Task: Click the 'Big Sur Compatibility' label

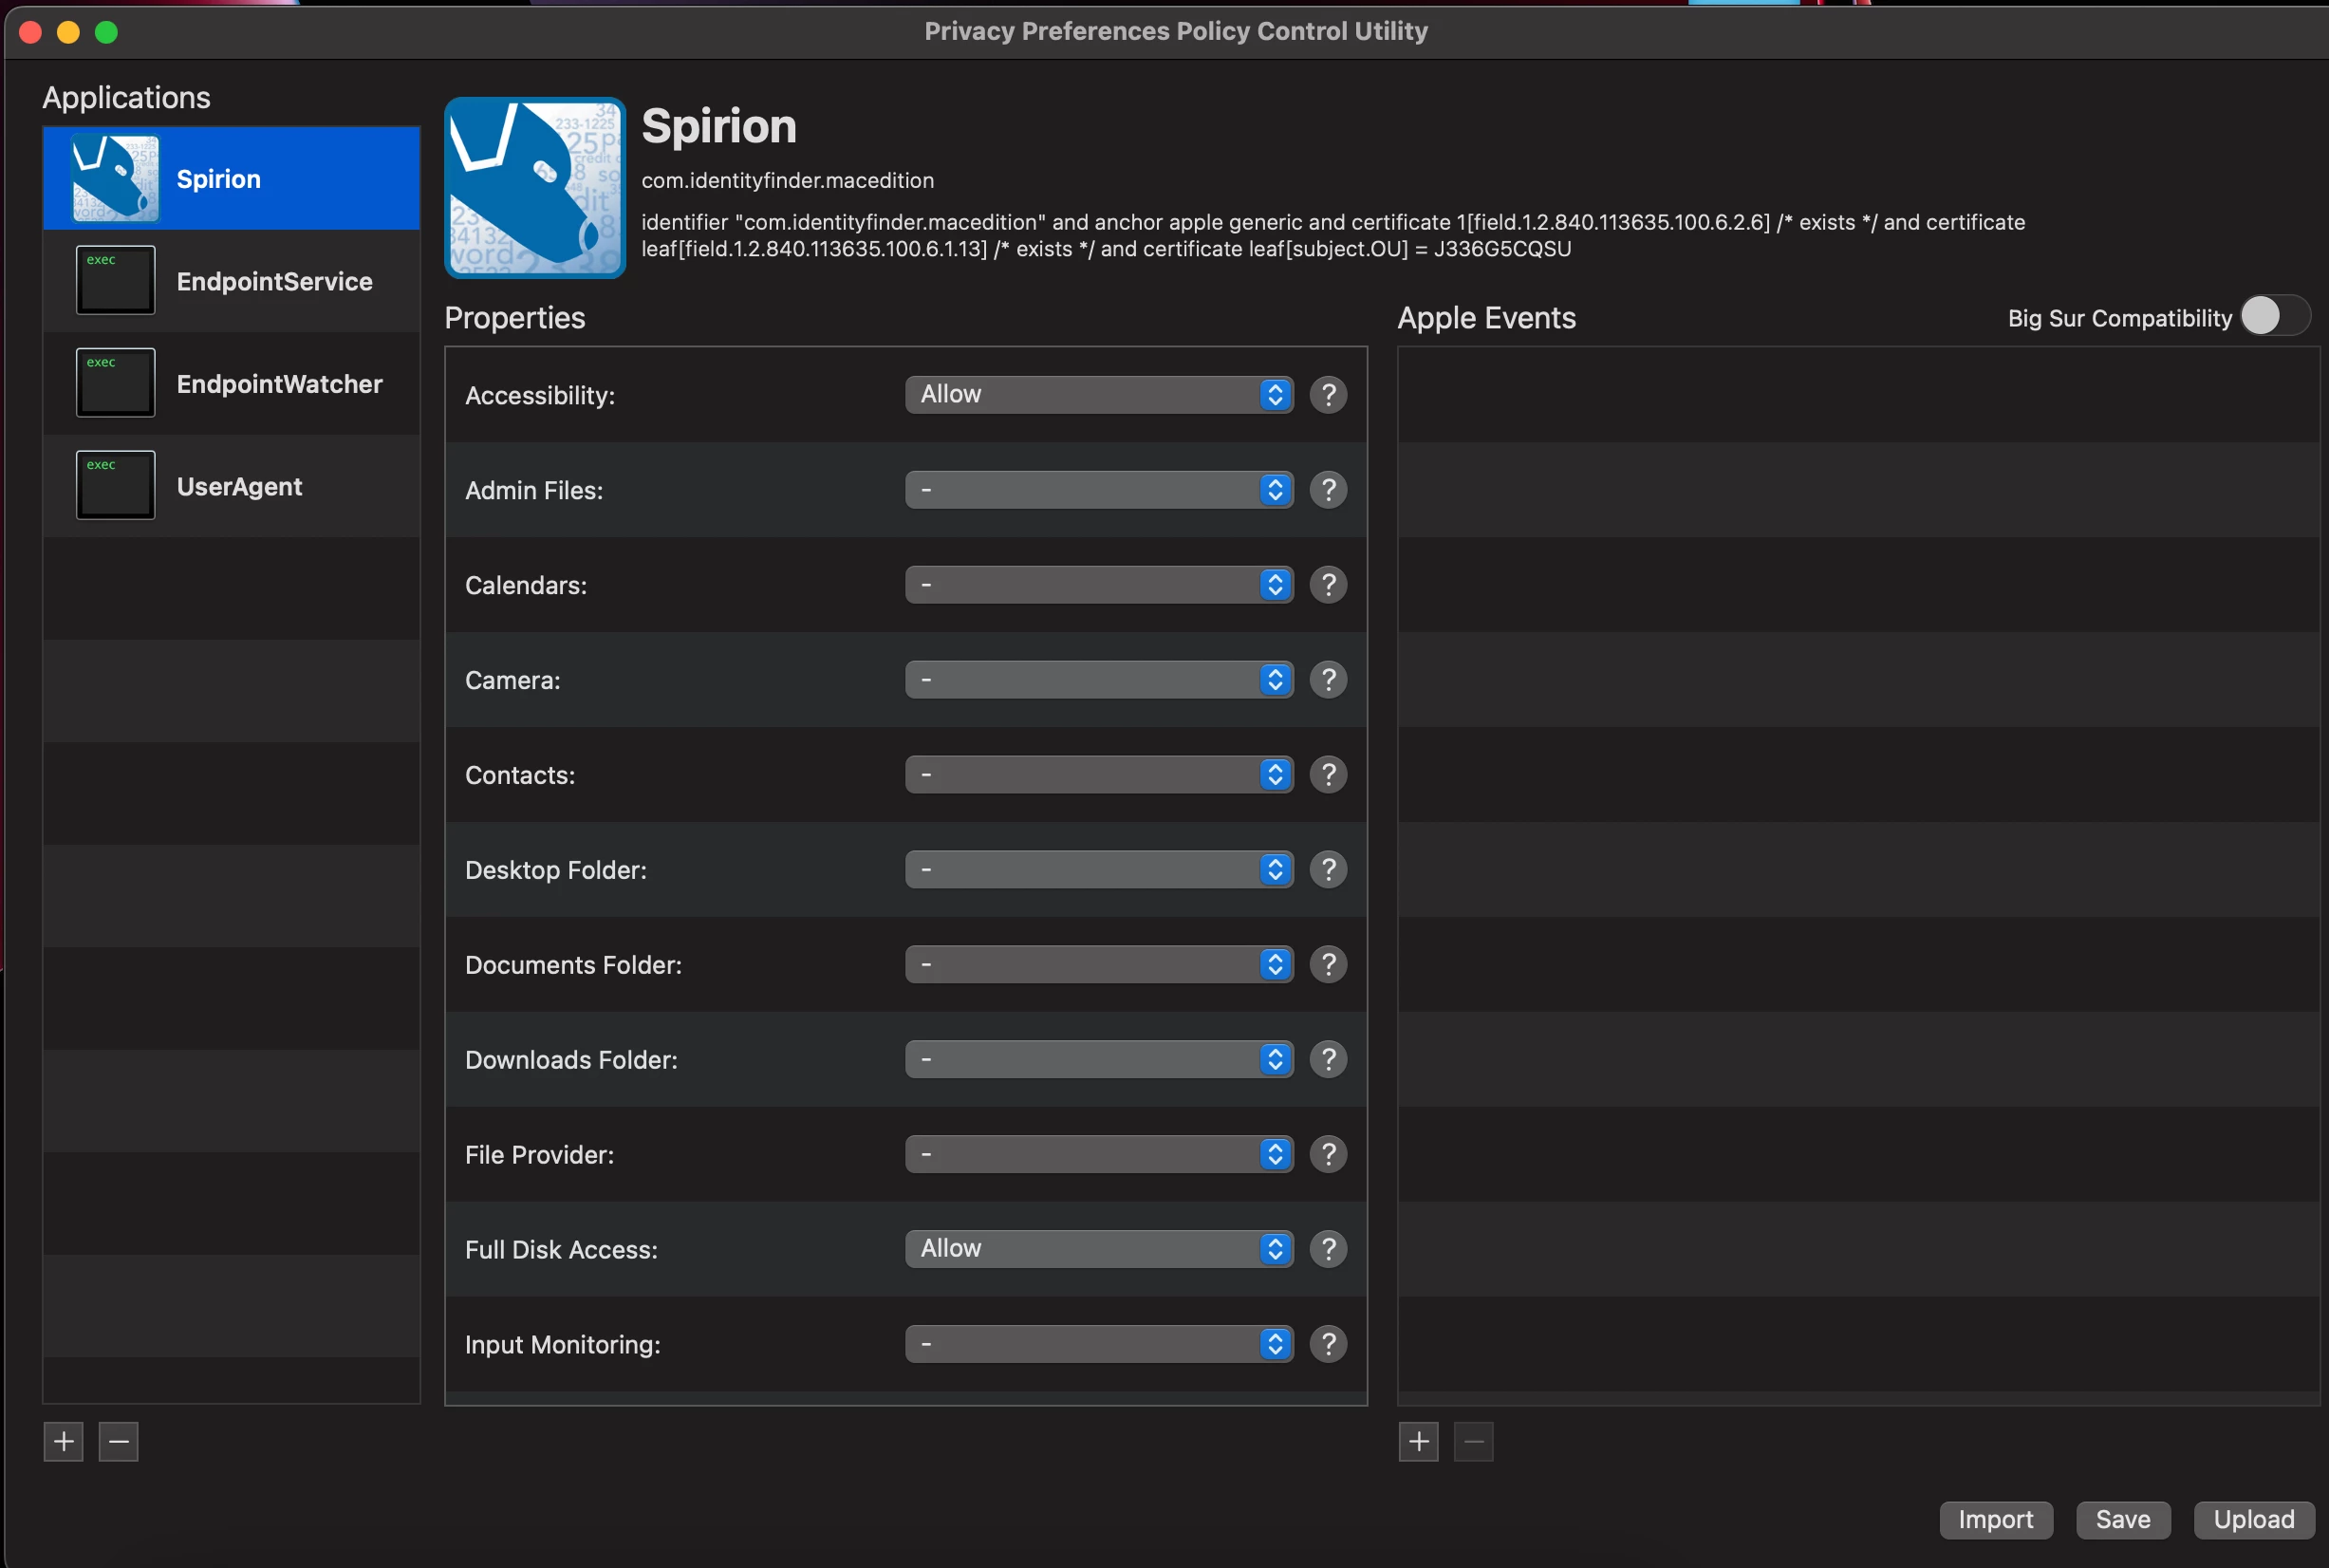Action: point(2119,318)
